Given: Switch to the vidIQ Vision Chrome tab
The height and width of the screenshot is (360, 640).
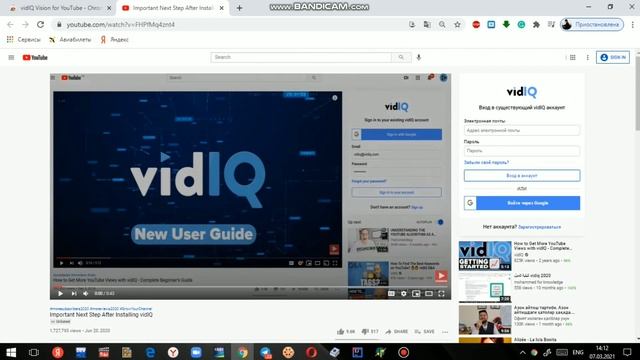Looking at the screenshot, I should [60, 8].
